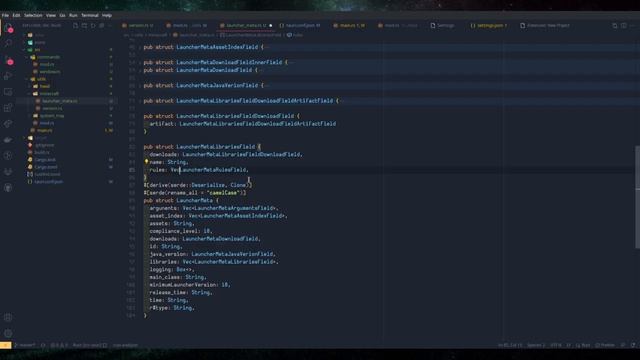Open the Accounts icon in the activity bar
The image size is (640, 360).
click(8, 318)
